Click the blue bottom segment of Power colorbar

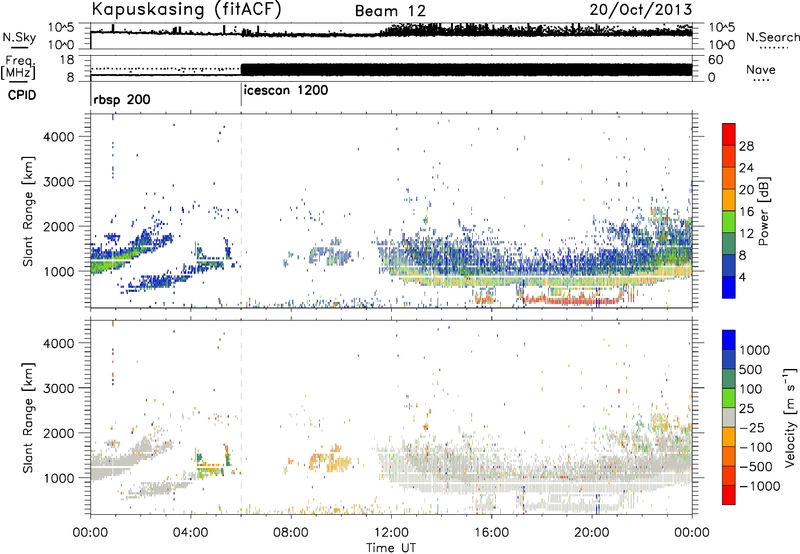tap(729, 288)
